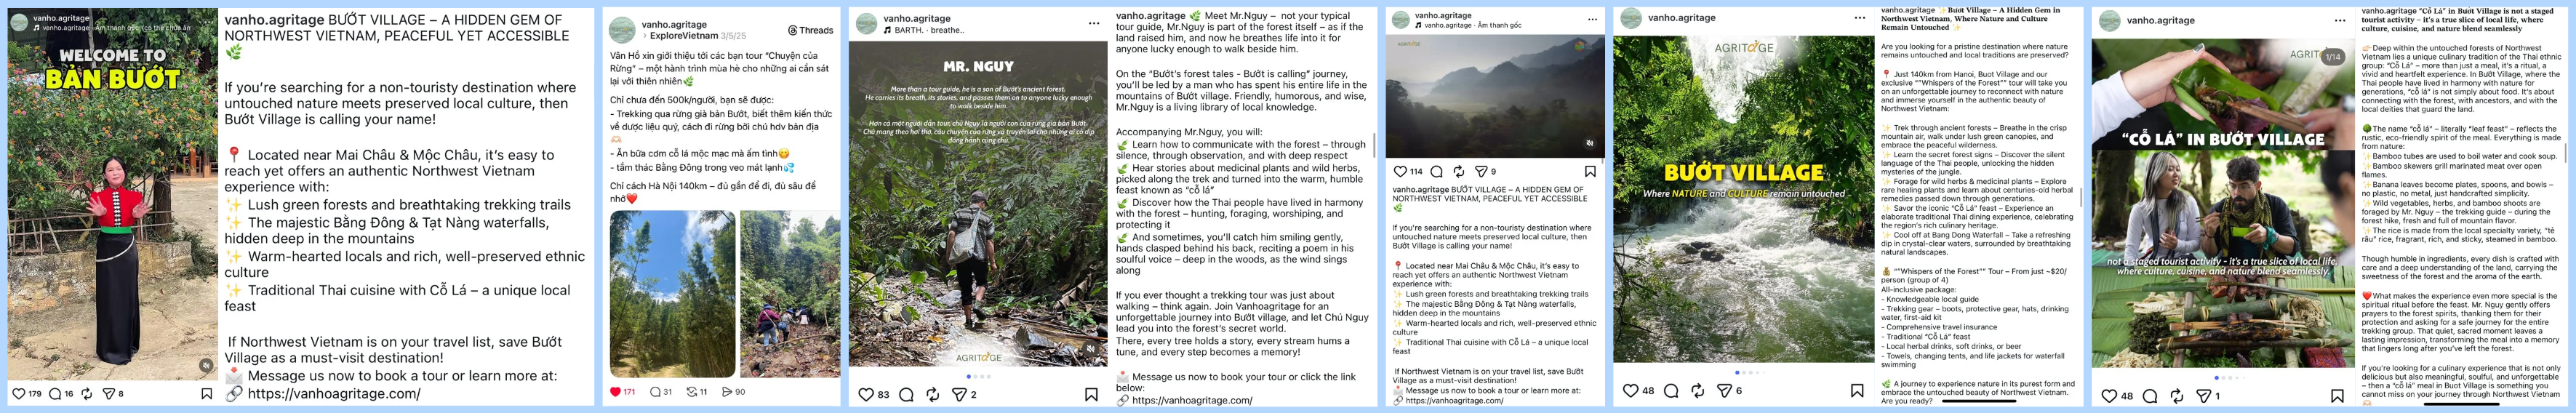
Task: Open more options on the misty mountain video post
Action: pyautogui.click(x=1592, y=19)
